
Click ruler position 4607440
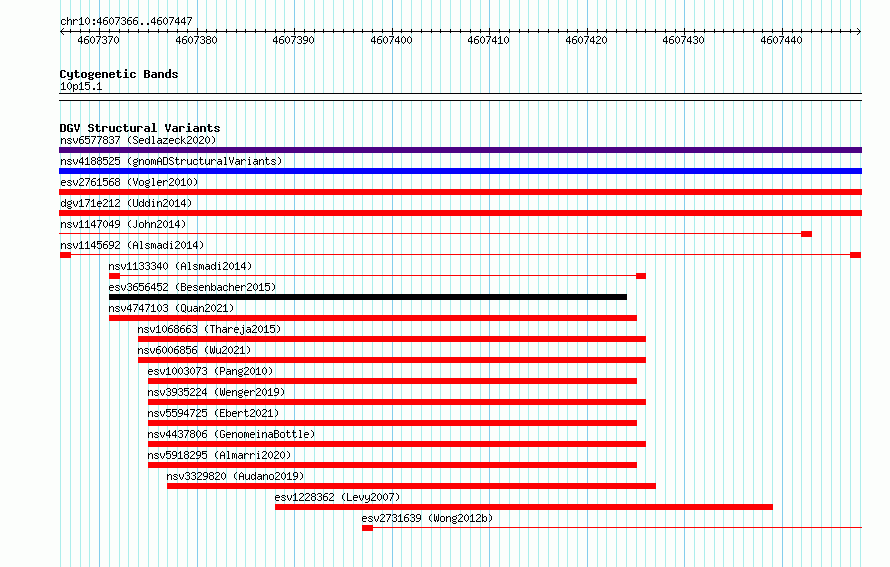click(x=782, y=40)
